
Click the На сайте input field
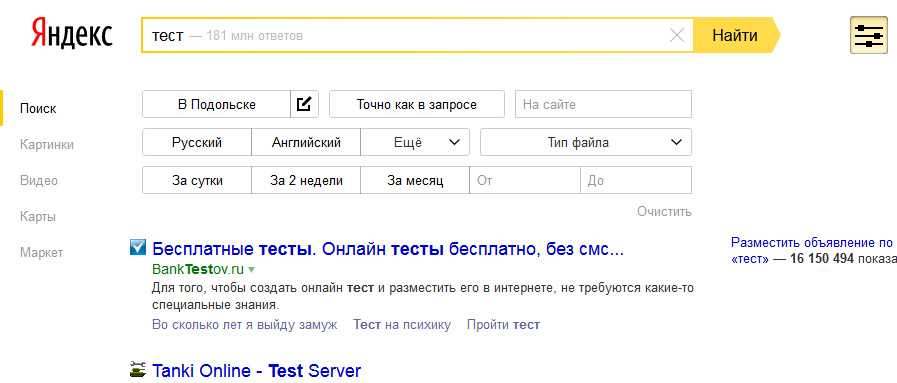click(x=604, y=105)
